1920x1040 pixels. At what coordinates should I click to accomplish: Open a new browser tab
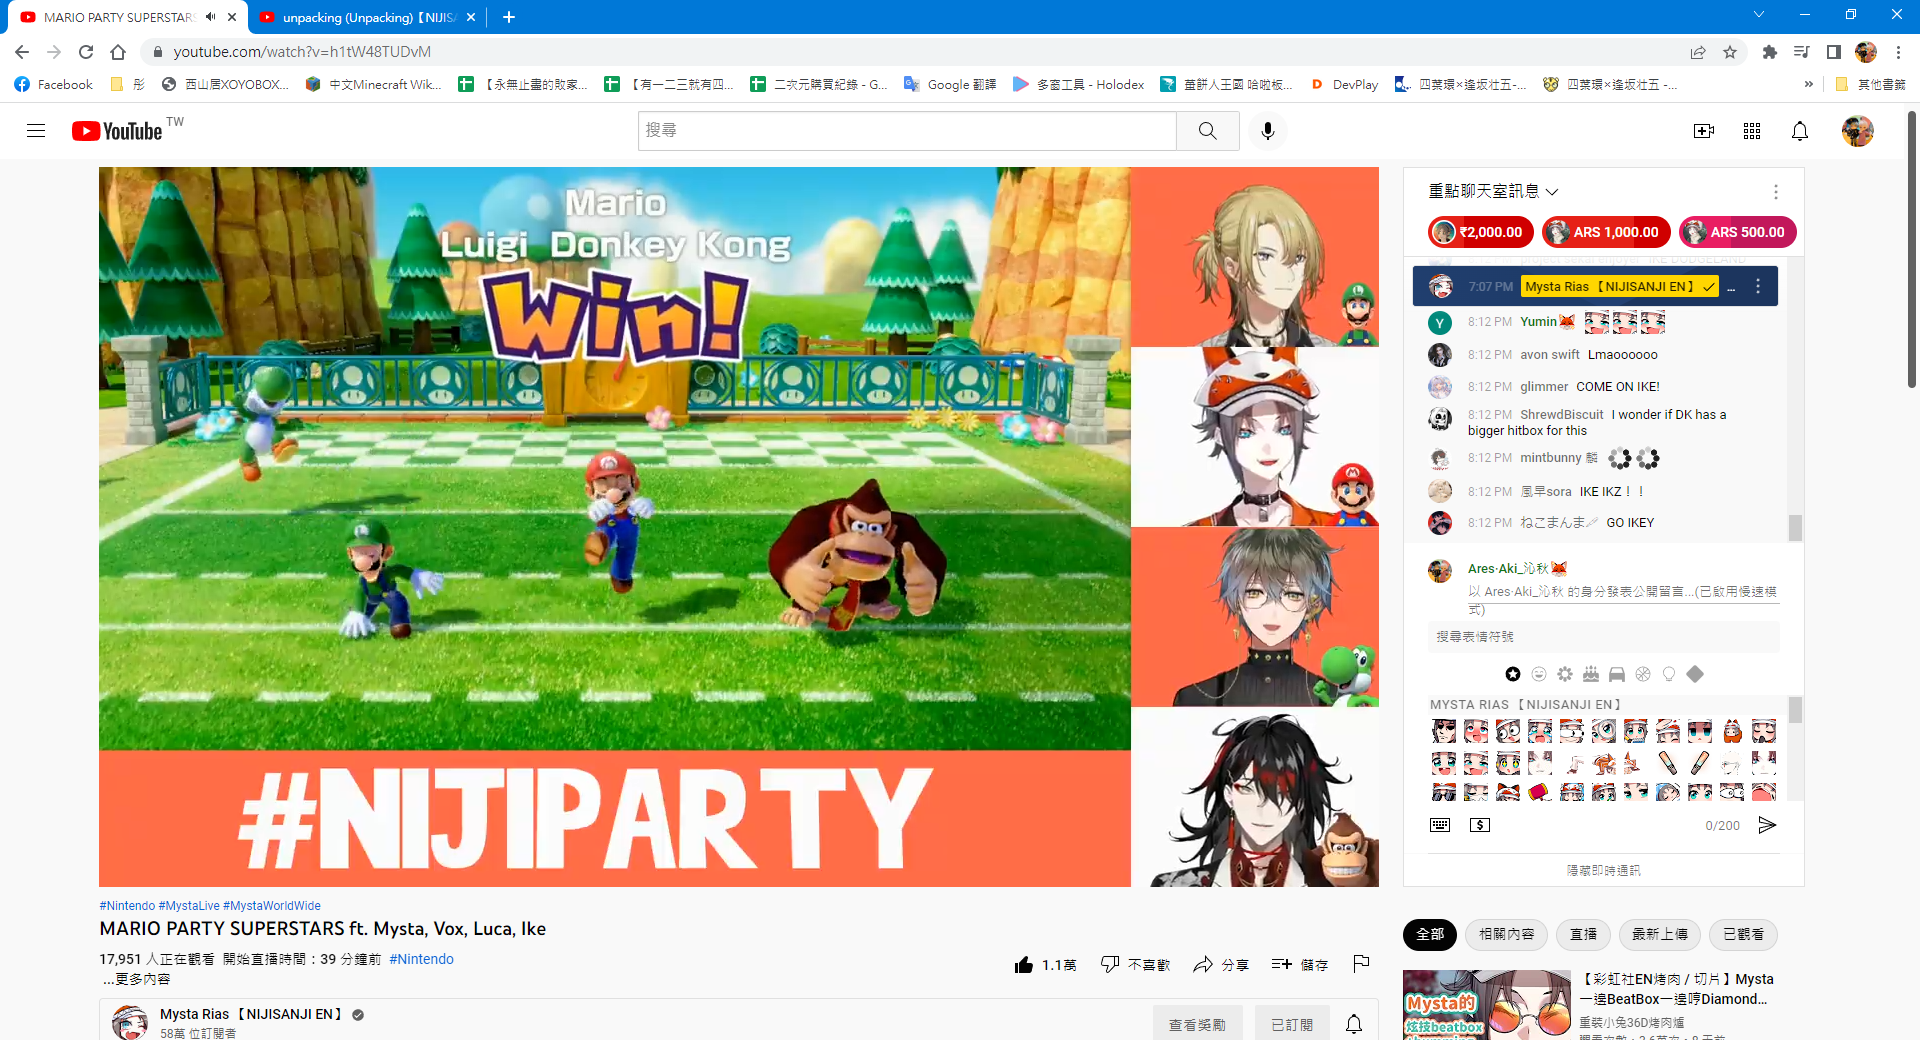[x=508, y=17]
